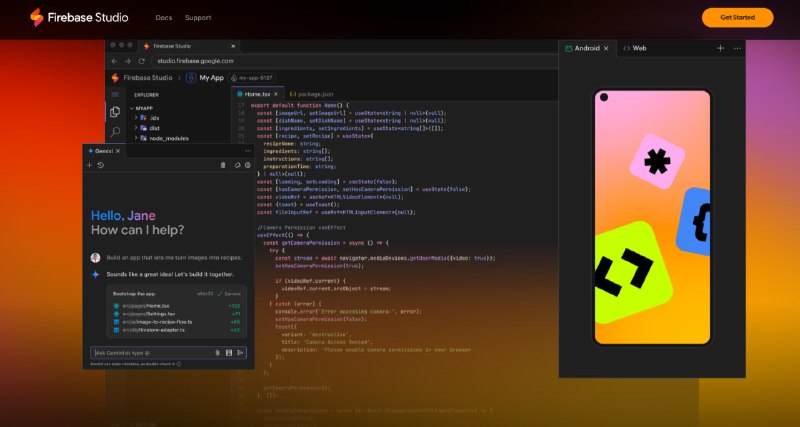
Task: Open the hamburger menu in activity bar
Action: click(115, 95)
